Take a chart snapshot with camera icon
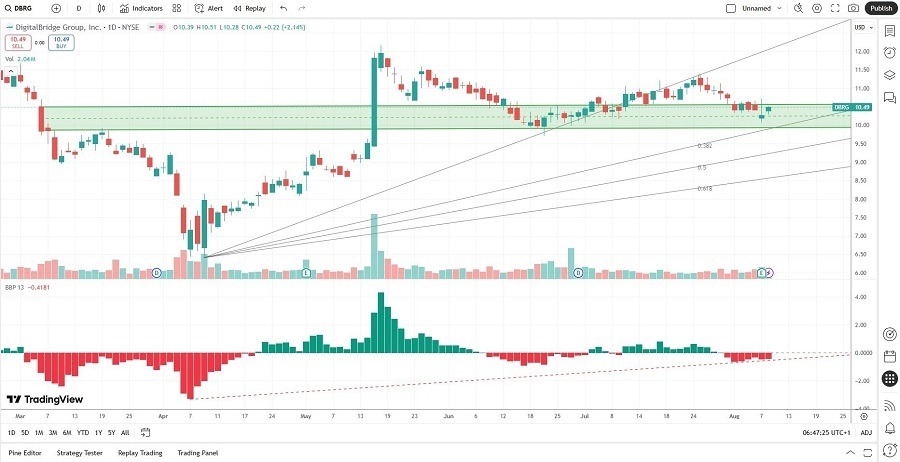Image resolution: width=900 pixels, height=462 pixels. tap(854, 9)
